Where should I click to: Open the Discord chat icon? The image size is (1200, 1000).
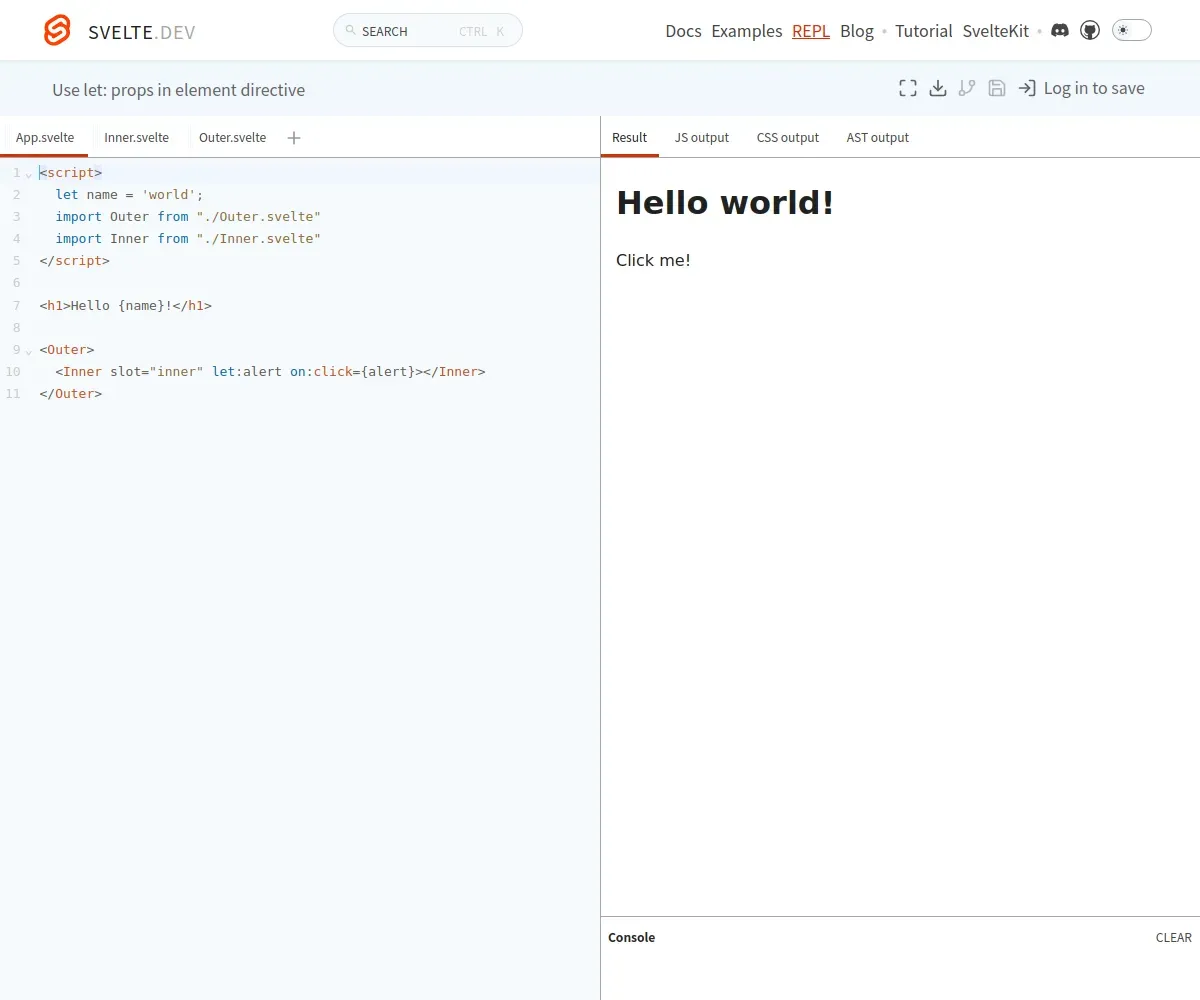pos(1060,31)
